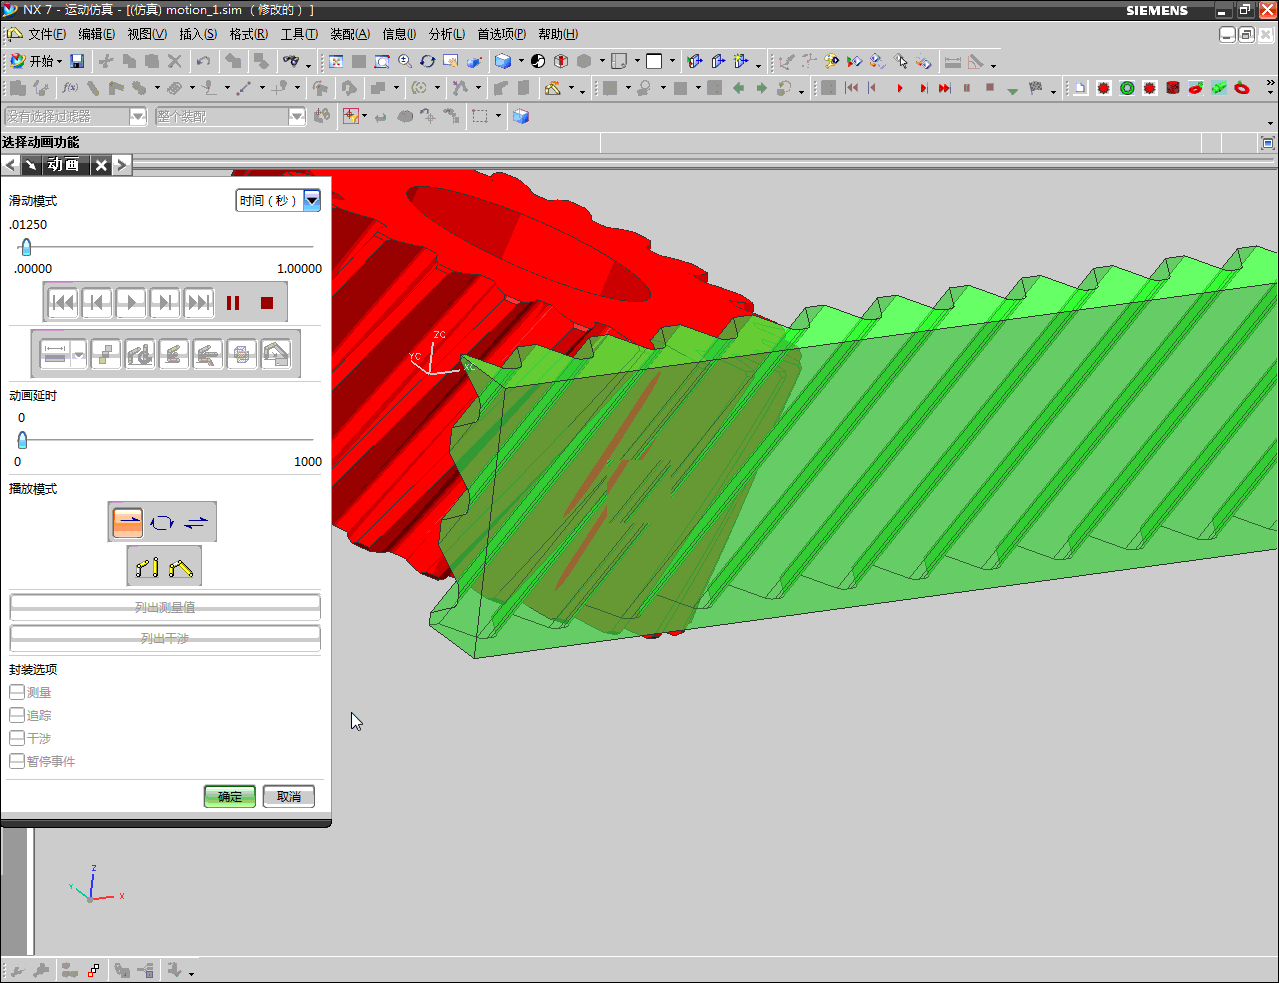Open the Zoom magnifier tool
This screenshot has height=983, width=1279.
405,61
